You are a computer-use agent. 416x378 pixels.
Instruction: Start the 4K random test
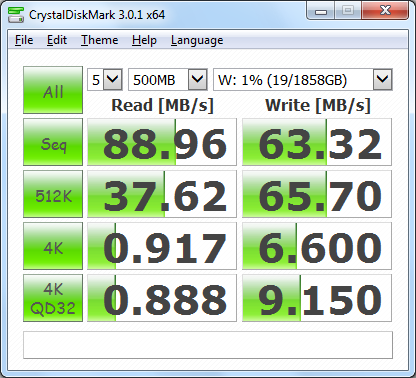pyautogui.click(x=53, y=246)
